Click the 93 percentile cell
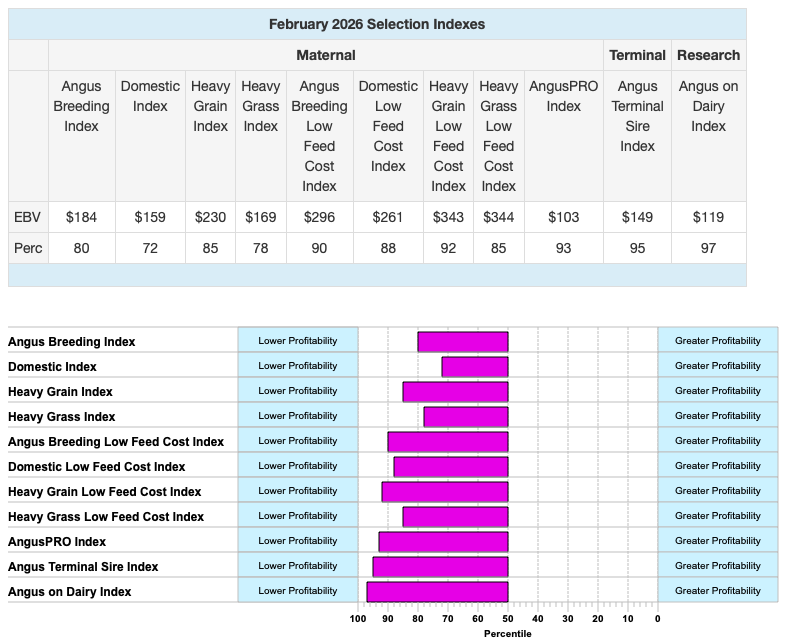The width and height of the screenshot is (789, 643). pos(564,248)
